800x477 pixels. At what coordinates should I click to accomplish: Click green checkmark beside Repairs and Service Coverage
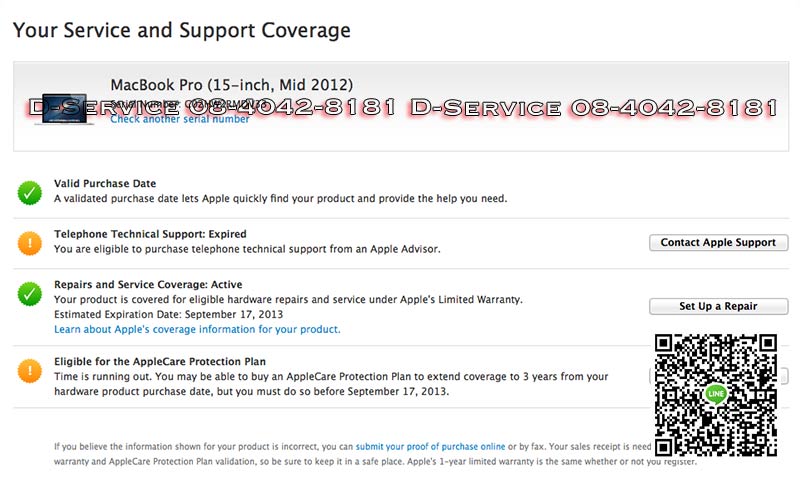pos(29,293)
